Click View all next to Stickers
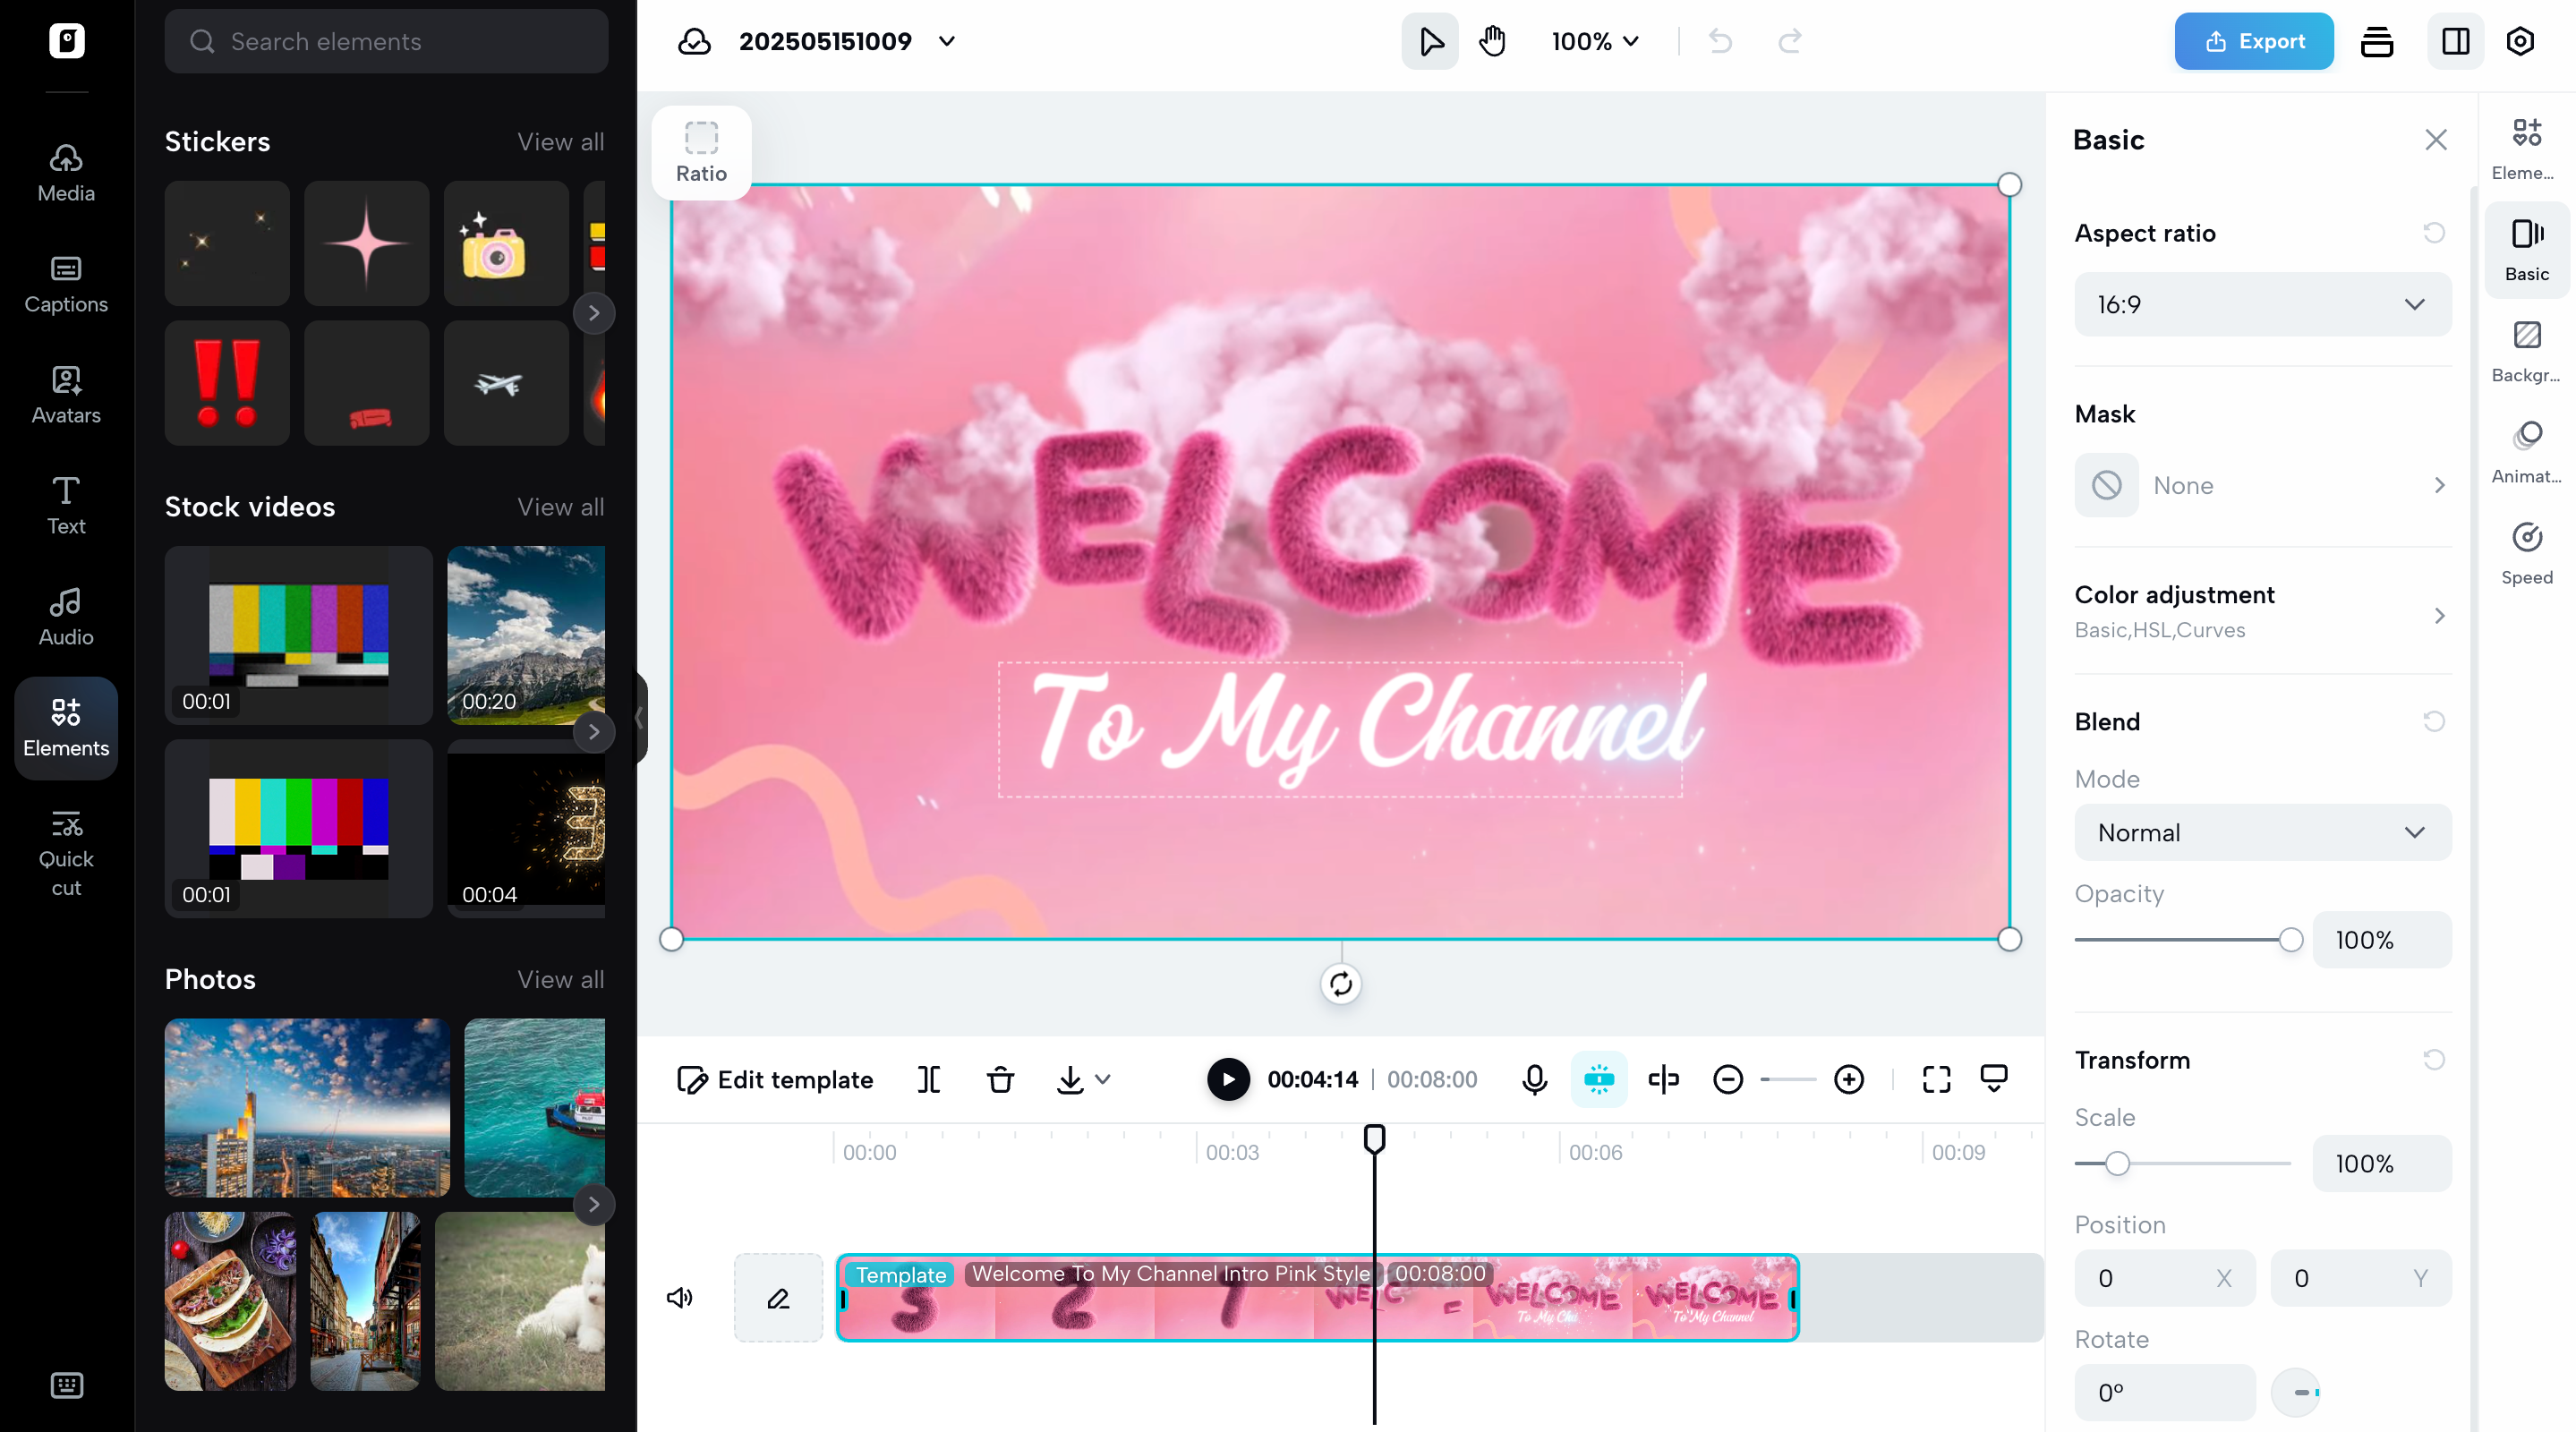2576x1432 pixels. click(x=560, y=141)
